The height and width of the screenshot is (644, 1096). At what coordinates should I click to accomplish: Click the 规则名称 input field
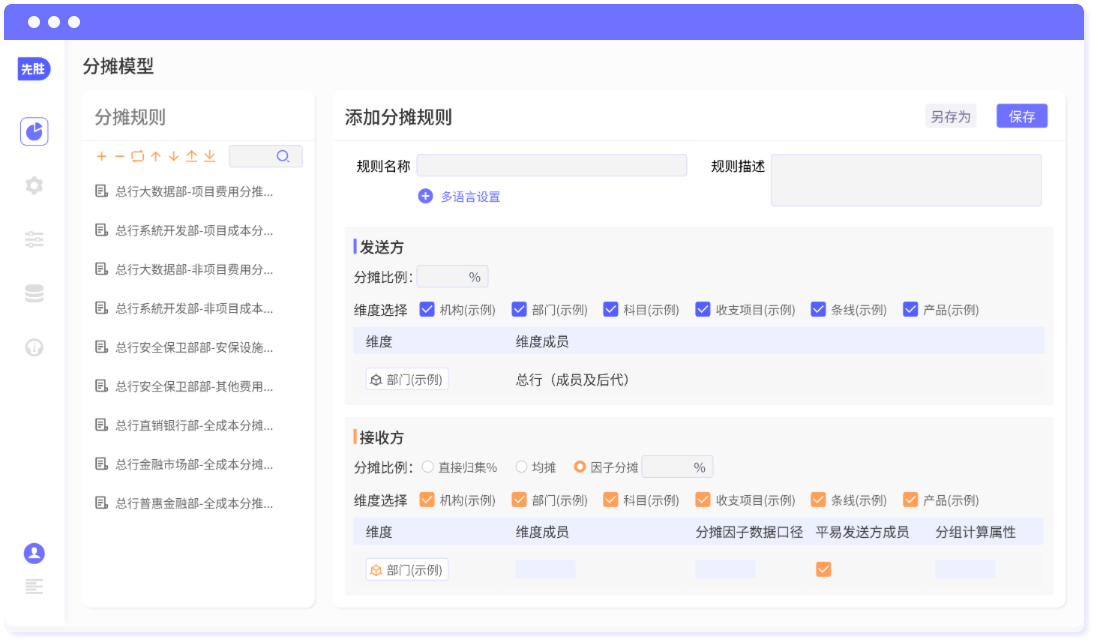click(551, 166)
